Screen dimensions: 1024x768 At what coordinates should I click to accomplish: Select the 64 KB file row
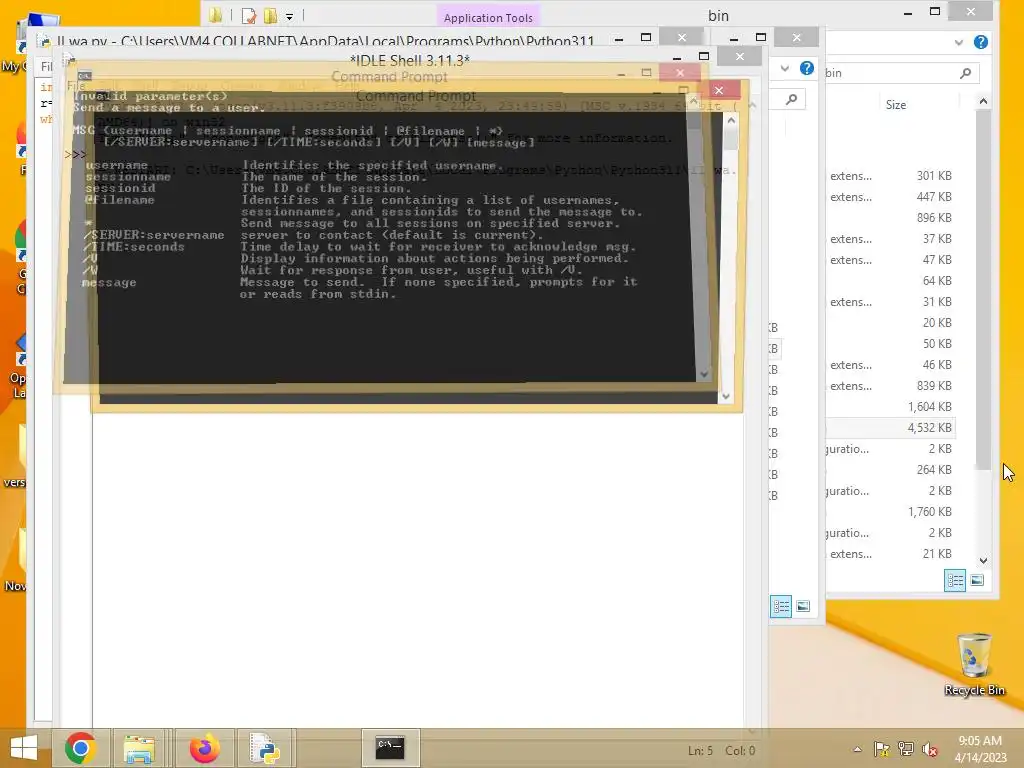pos(891,281)
